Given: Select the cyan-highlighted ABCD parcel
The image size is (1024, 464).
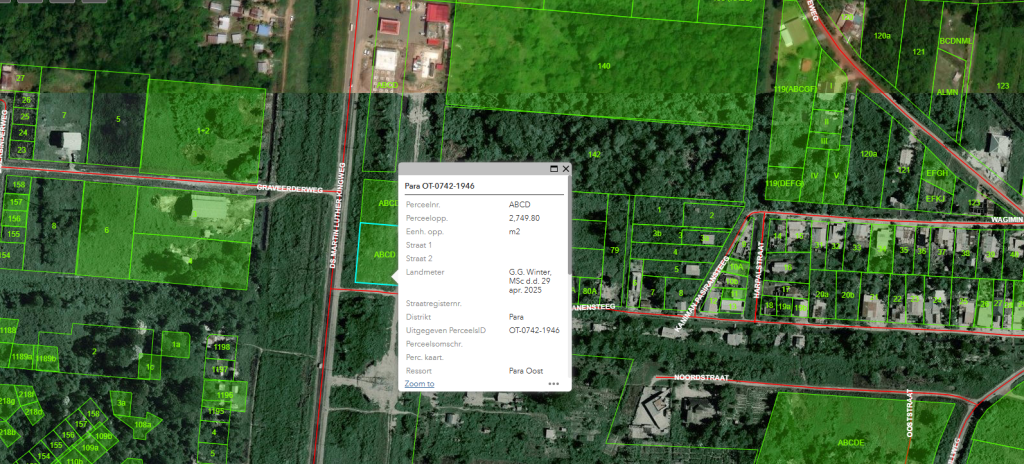Looking at the screenshot, I should pyautogui.click(x=376, y=255).
